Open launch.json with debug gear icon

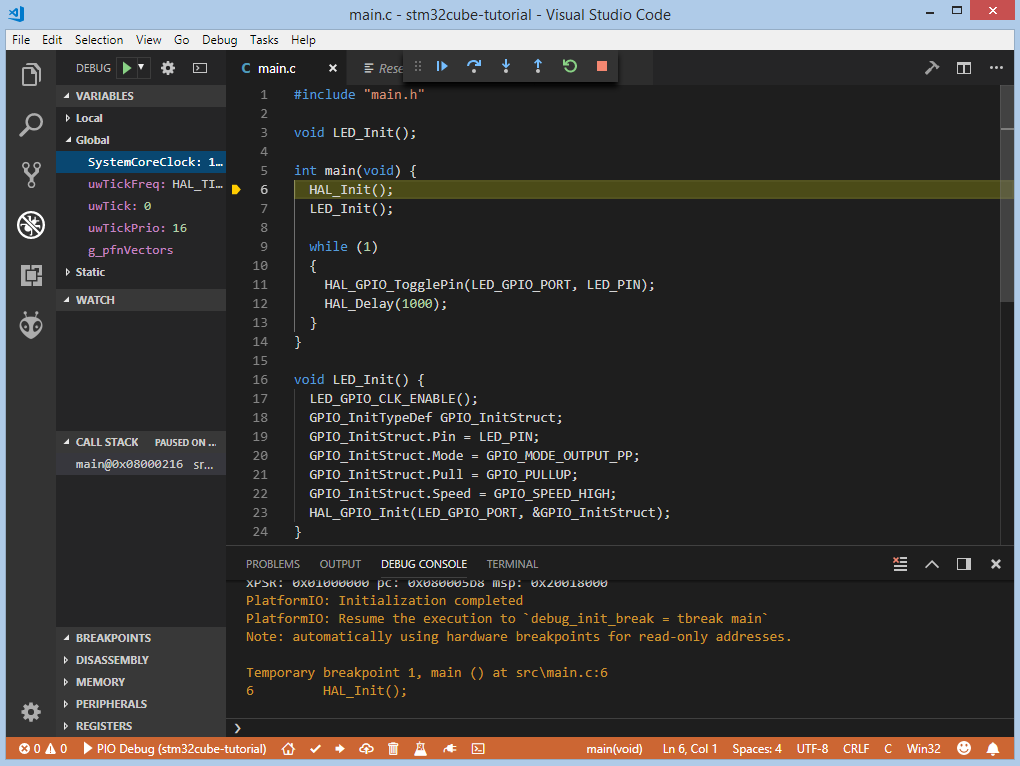click(x=168, y=68)
